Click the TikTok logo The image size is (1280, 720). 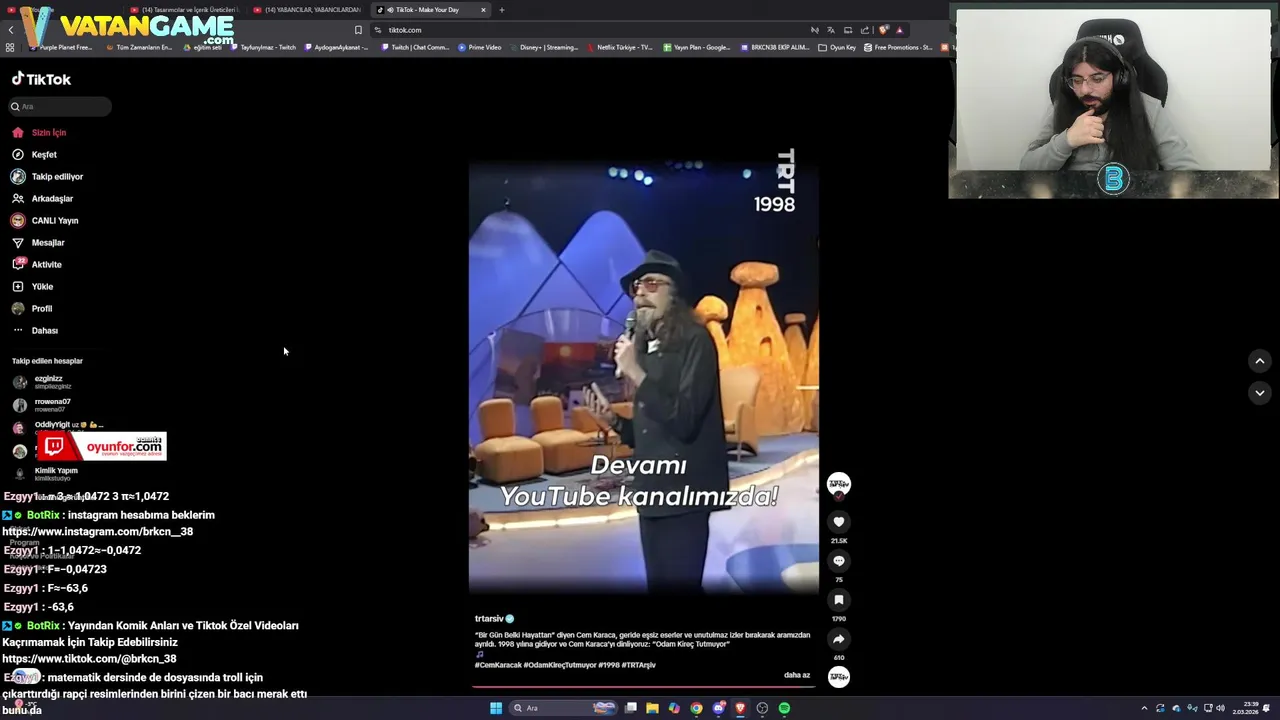[41, 79]
